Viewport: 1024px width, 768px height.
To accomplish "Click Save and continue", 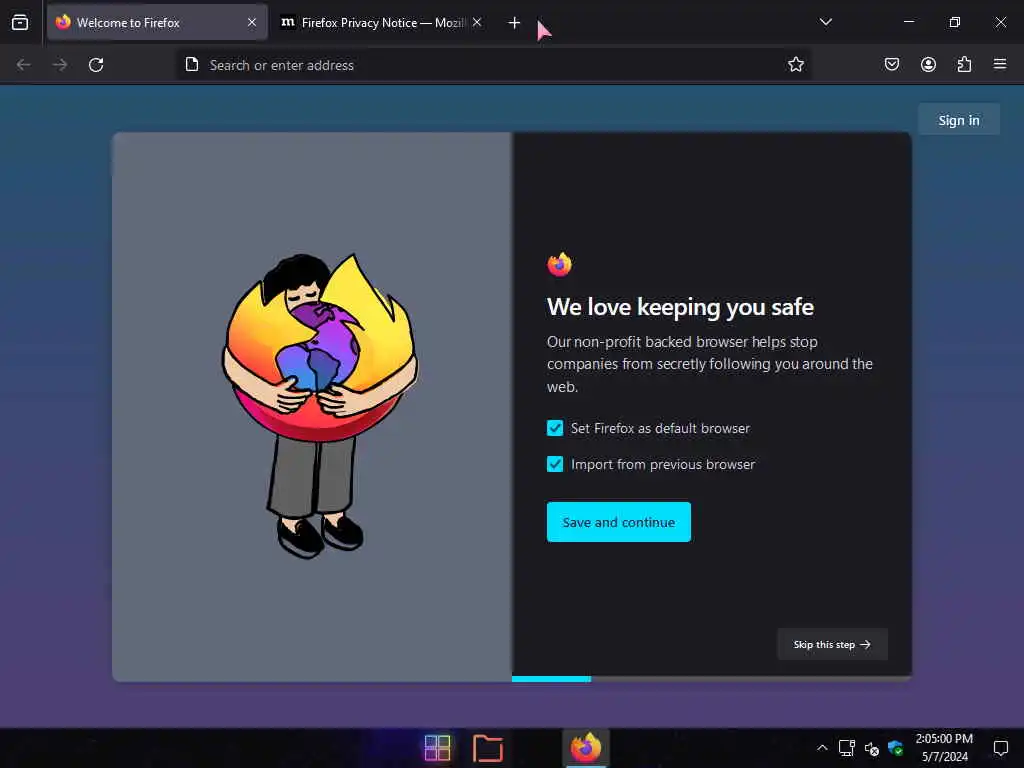I will pyautogui.click(x=618, y=522).
